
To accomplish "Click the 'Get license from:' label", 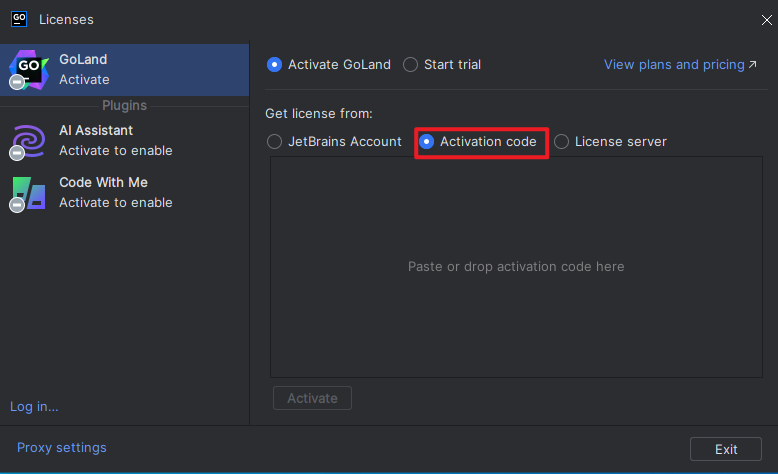I will [x=319, y=114].
